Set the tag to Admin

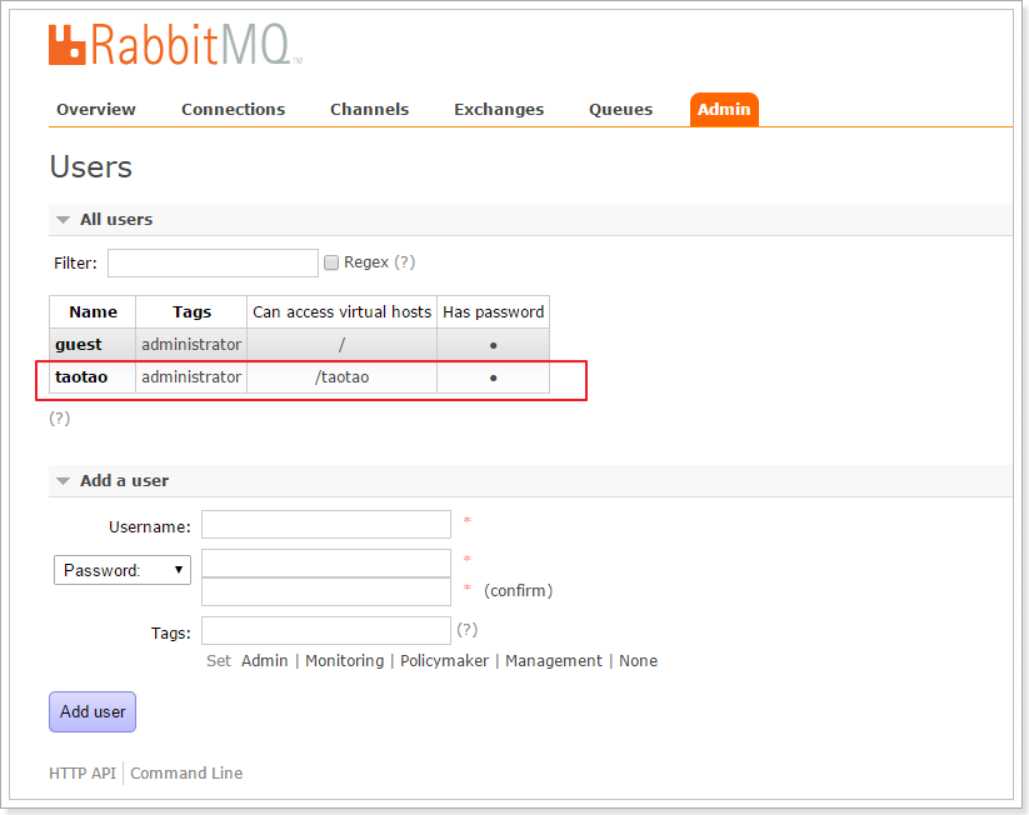pos(264,661)
